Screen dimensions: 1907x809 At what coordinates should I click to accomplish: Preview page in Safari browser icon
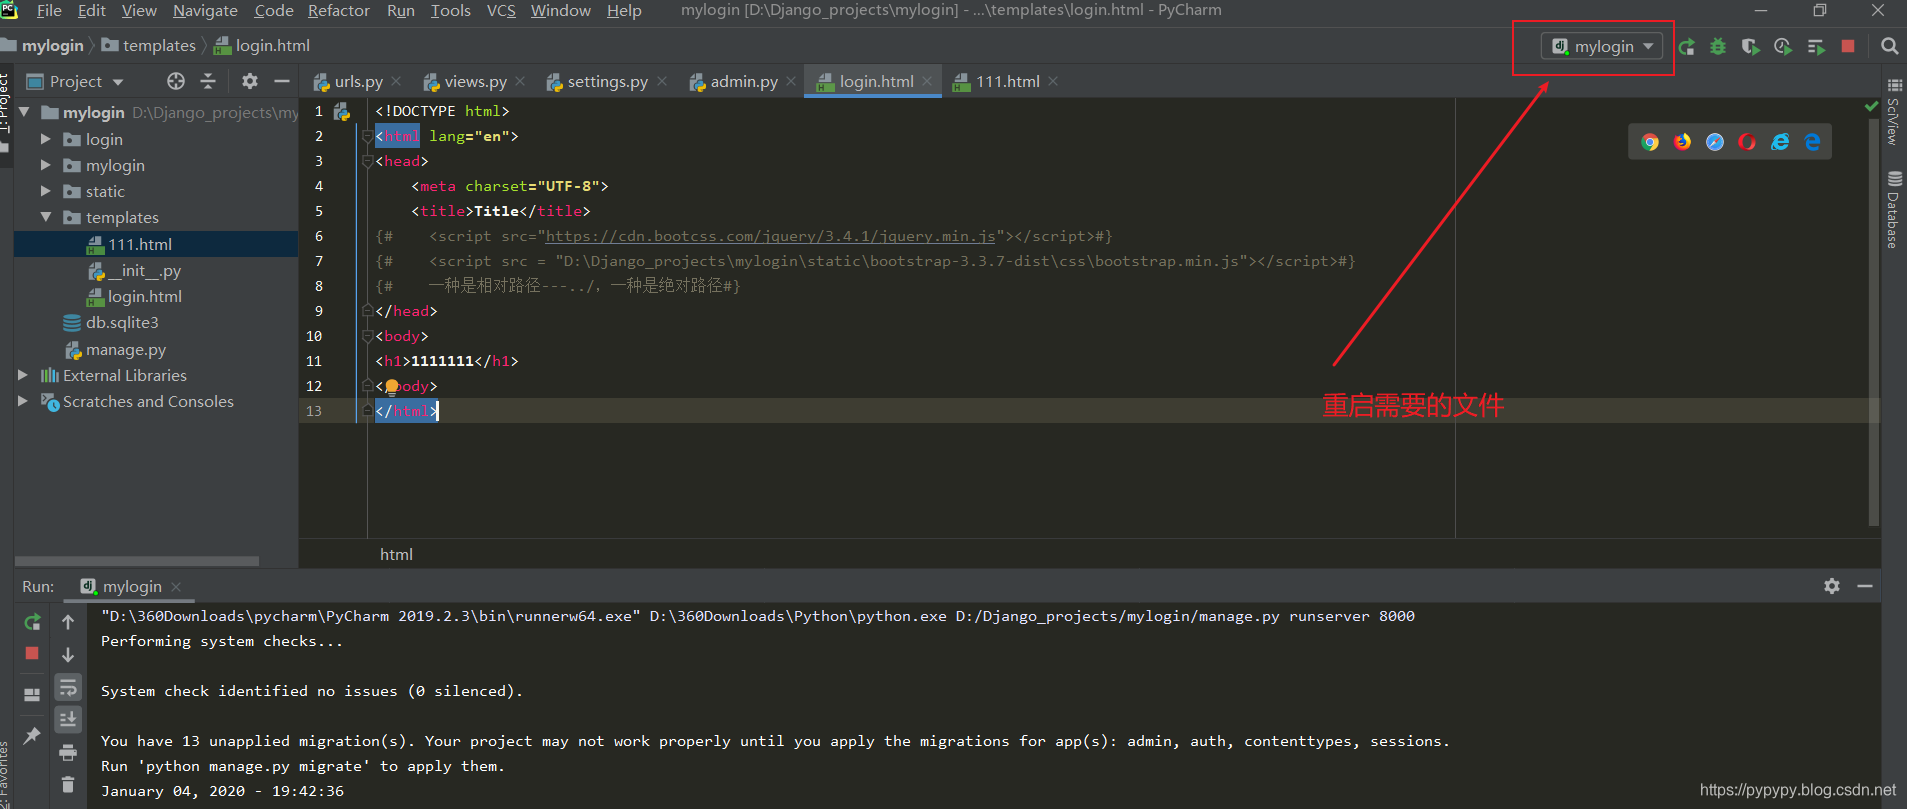1715,142
